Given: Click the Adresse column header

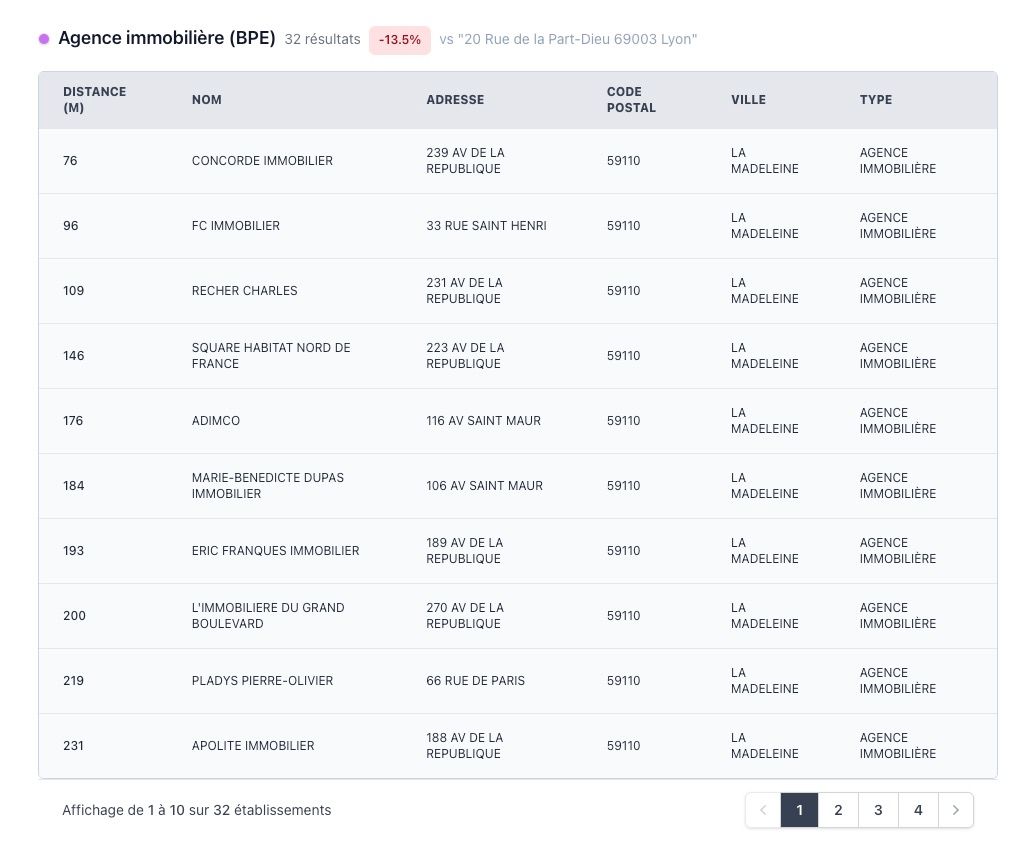Looking at the screenshot, I should point(455,100).
